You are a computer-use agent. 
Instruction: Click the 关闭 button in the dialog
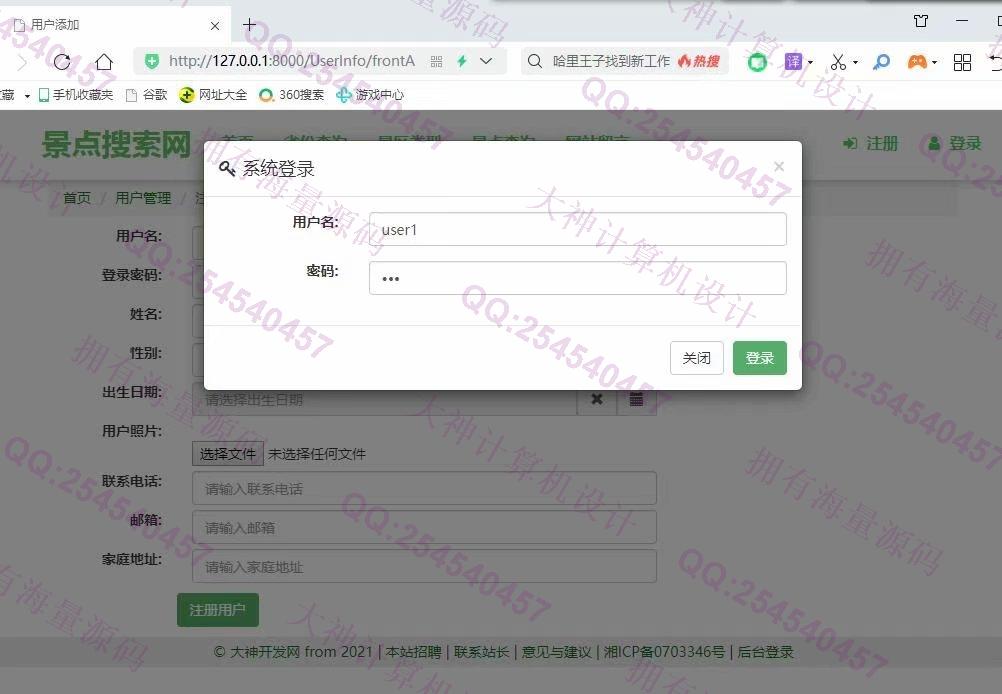coord(697,358)
